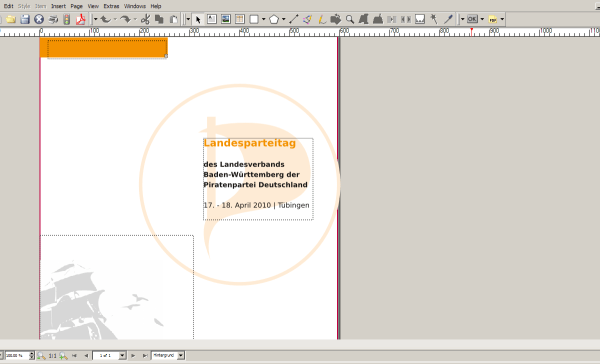Click the '17. - 18. April 2010 | Tübingen' text
This screenshot has height=364, width=600.
(x=256, y=205)
